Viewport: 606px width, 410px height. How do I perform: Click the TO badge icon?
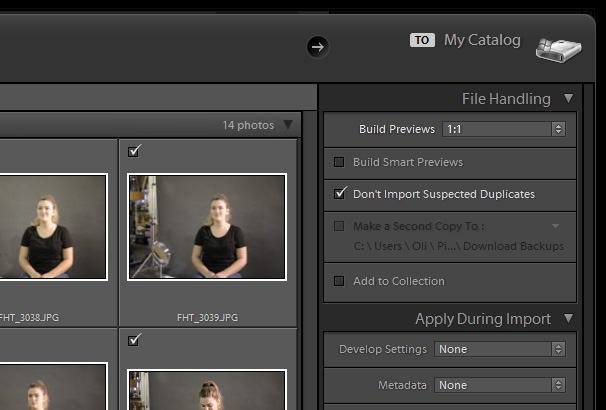coord(422,41)
